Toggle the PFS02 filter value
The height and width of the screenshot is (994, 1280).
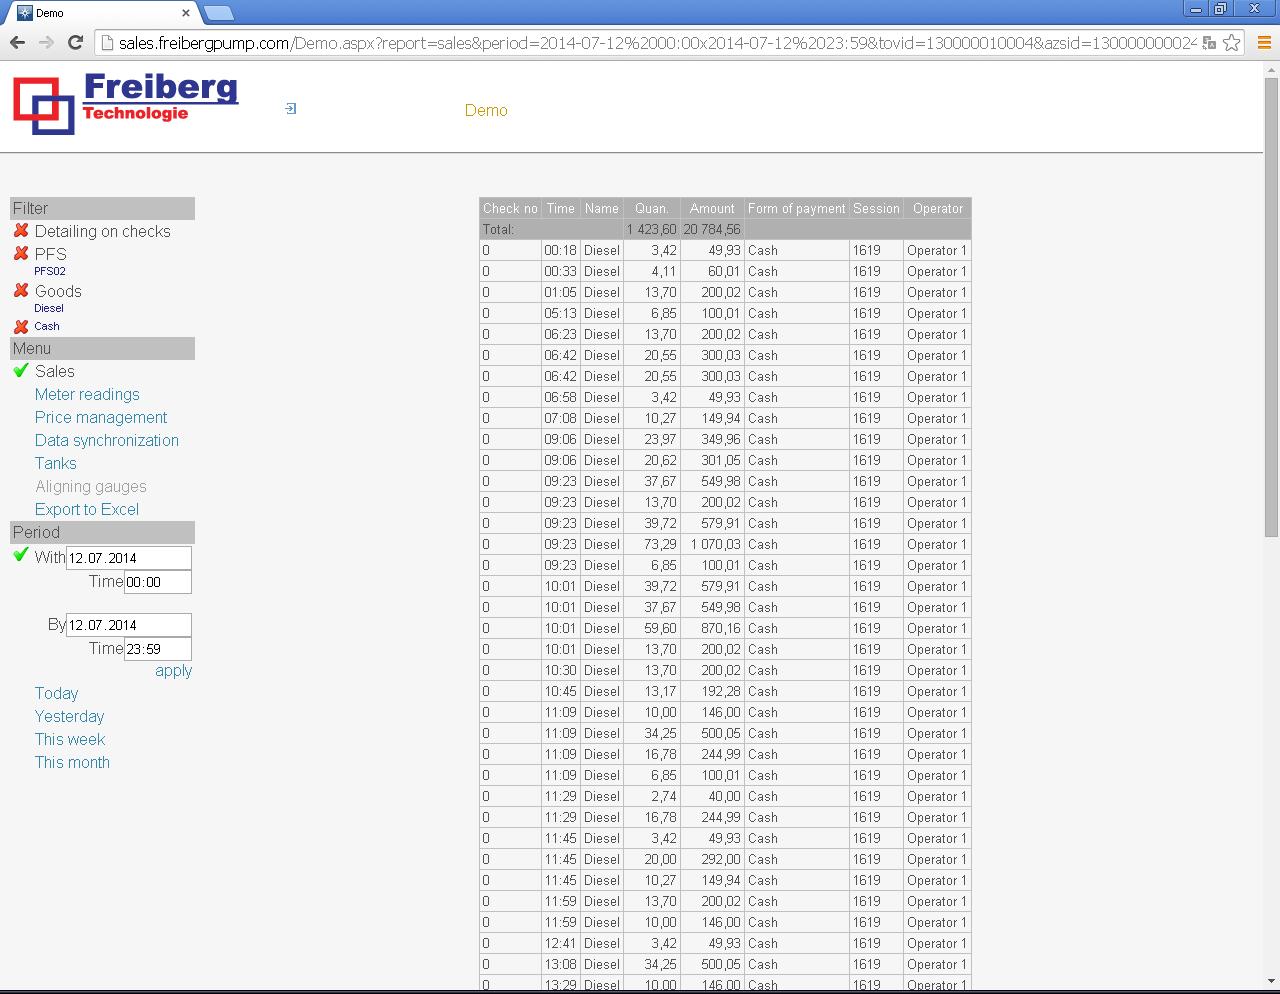coord(49,270)
